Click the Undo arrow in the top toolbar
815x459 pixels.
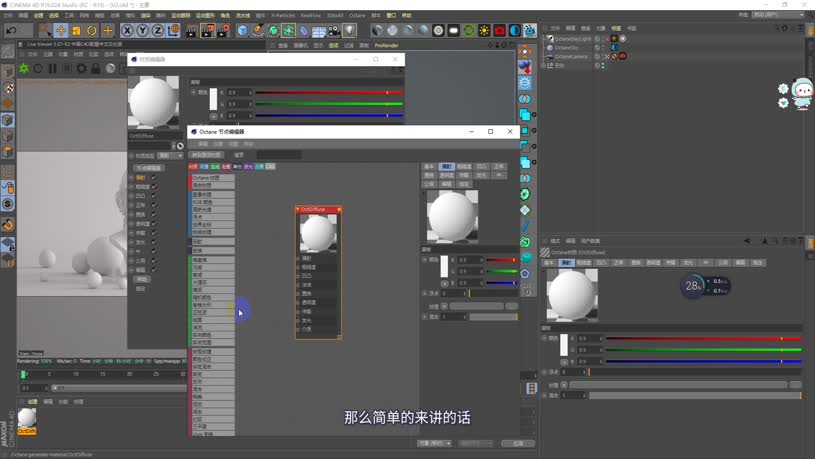pyautogui.click(x=11, y=31)
